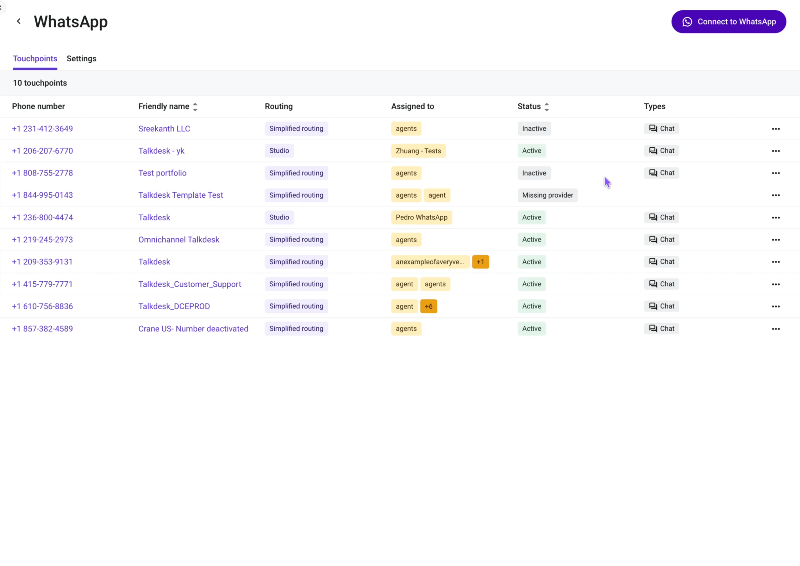Open phone number +1 236-800-4474
This screenshot has height=566, width=800.
click(42, 217)
